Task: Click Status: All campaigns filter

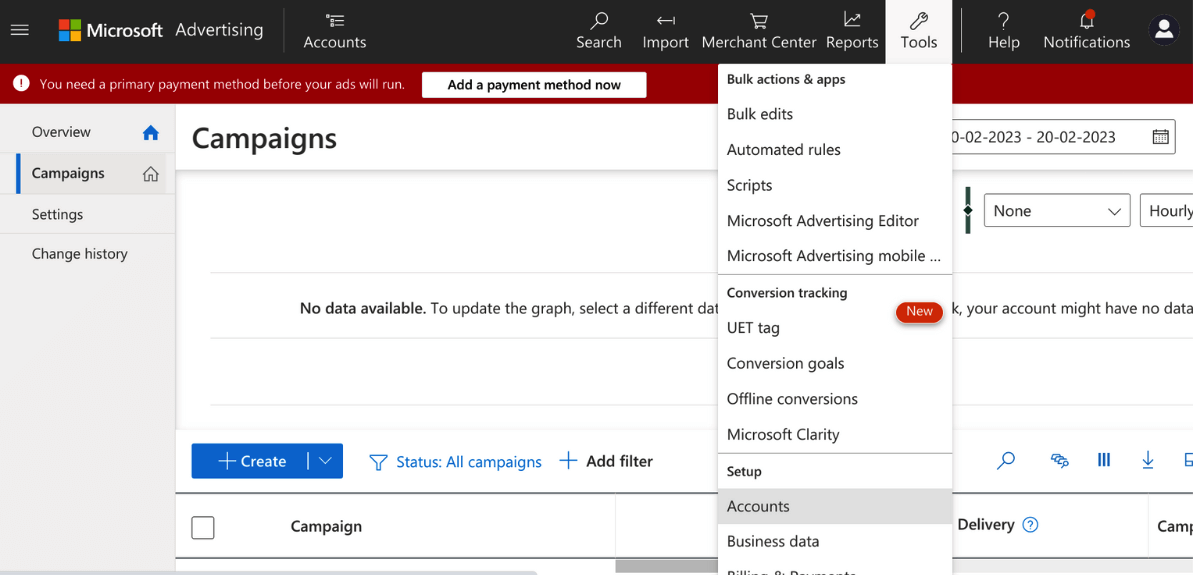Action: 469,462
